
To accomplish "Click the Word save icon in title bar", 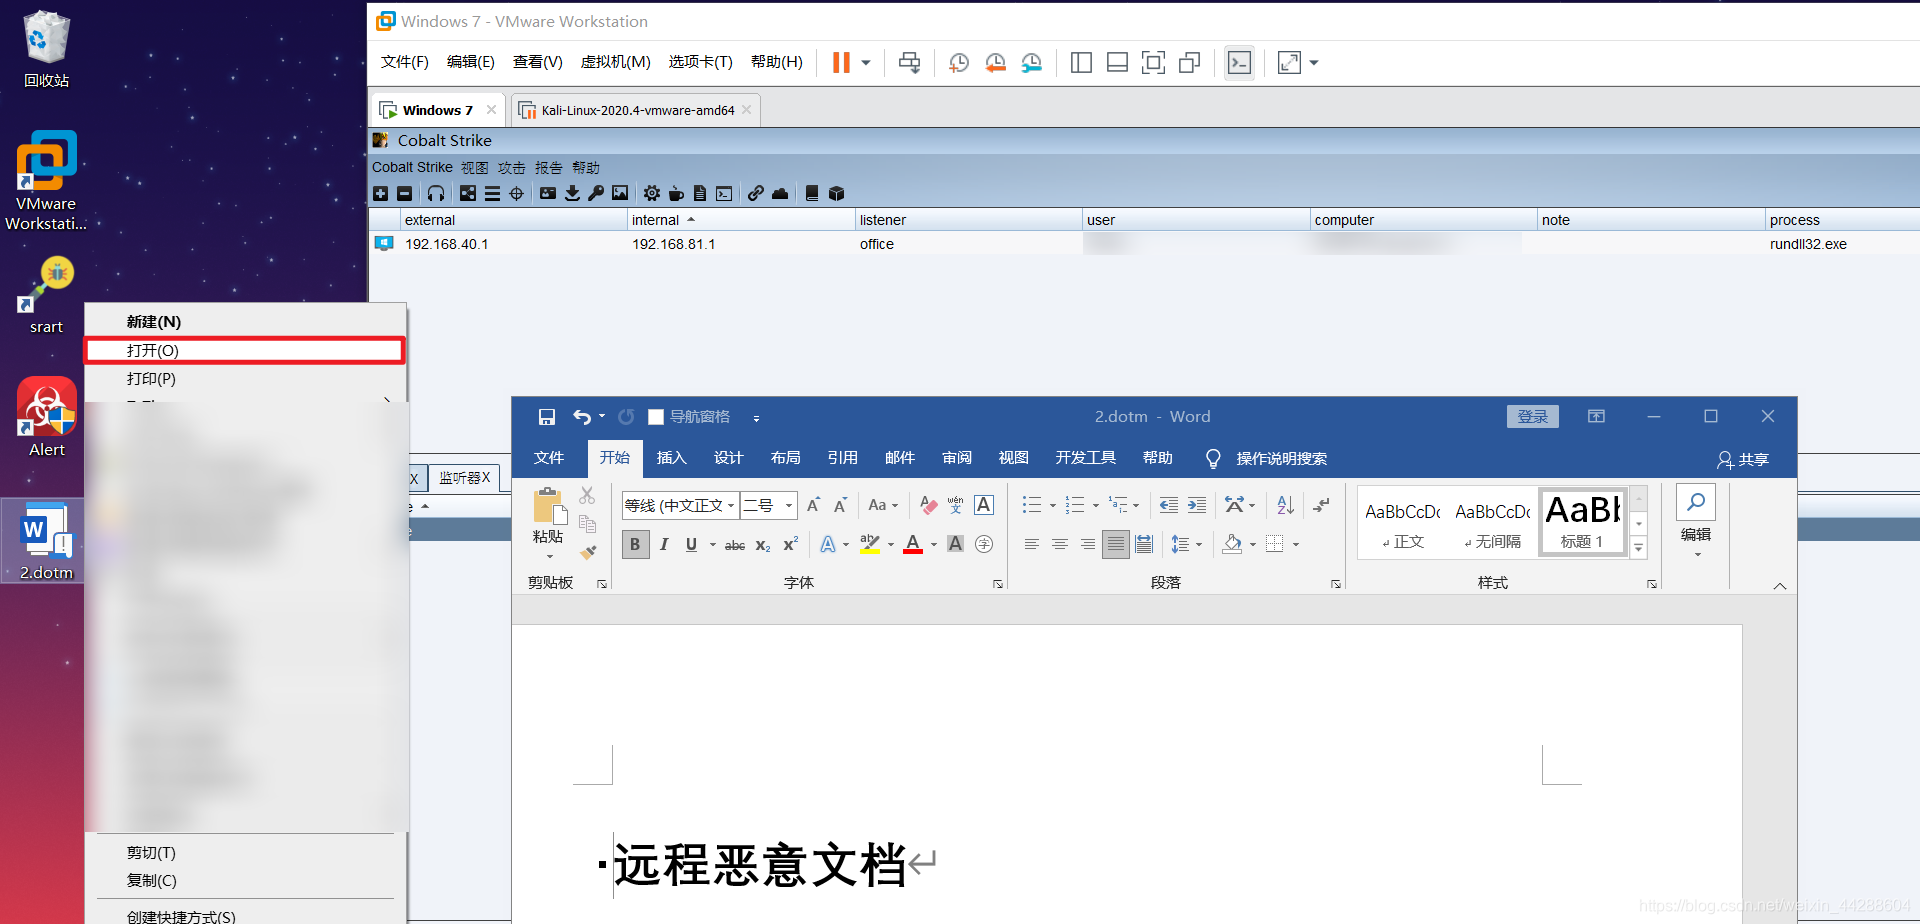I will tap(546, 417).
